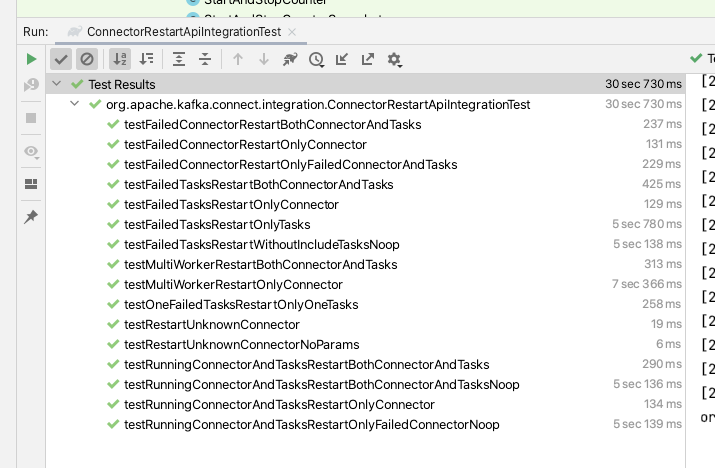Select testMultiWorkerRestartBothConnectorAndTasks

[x=365, y=265]
